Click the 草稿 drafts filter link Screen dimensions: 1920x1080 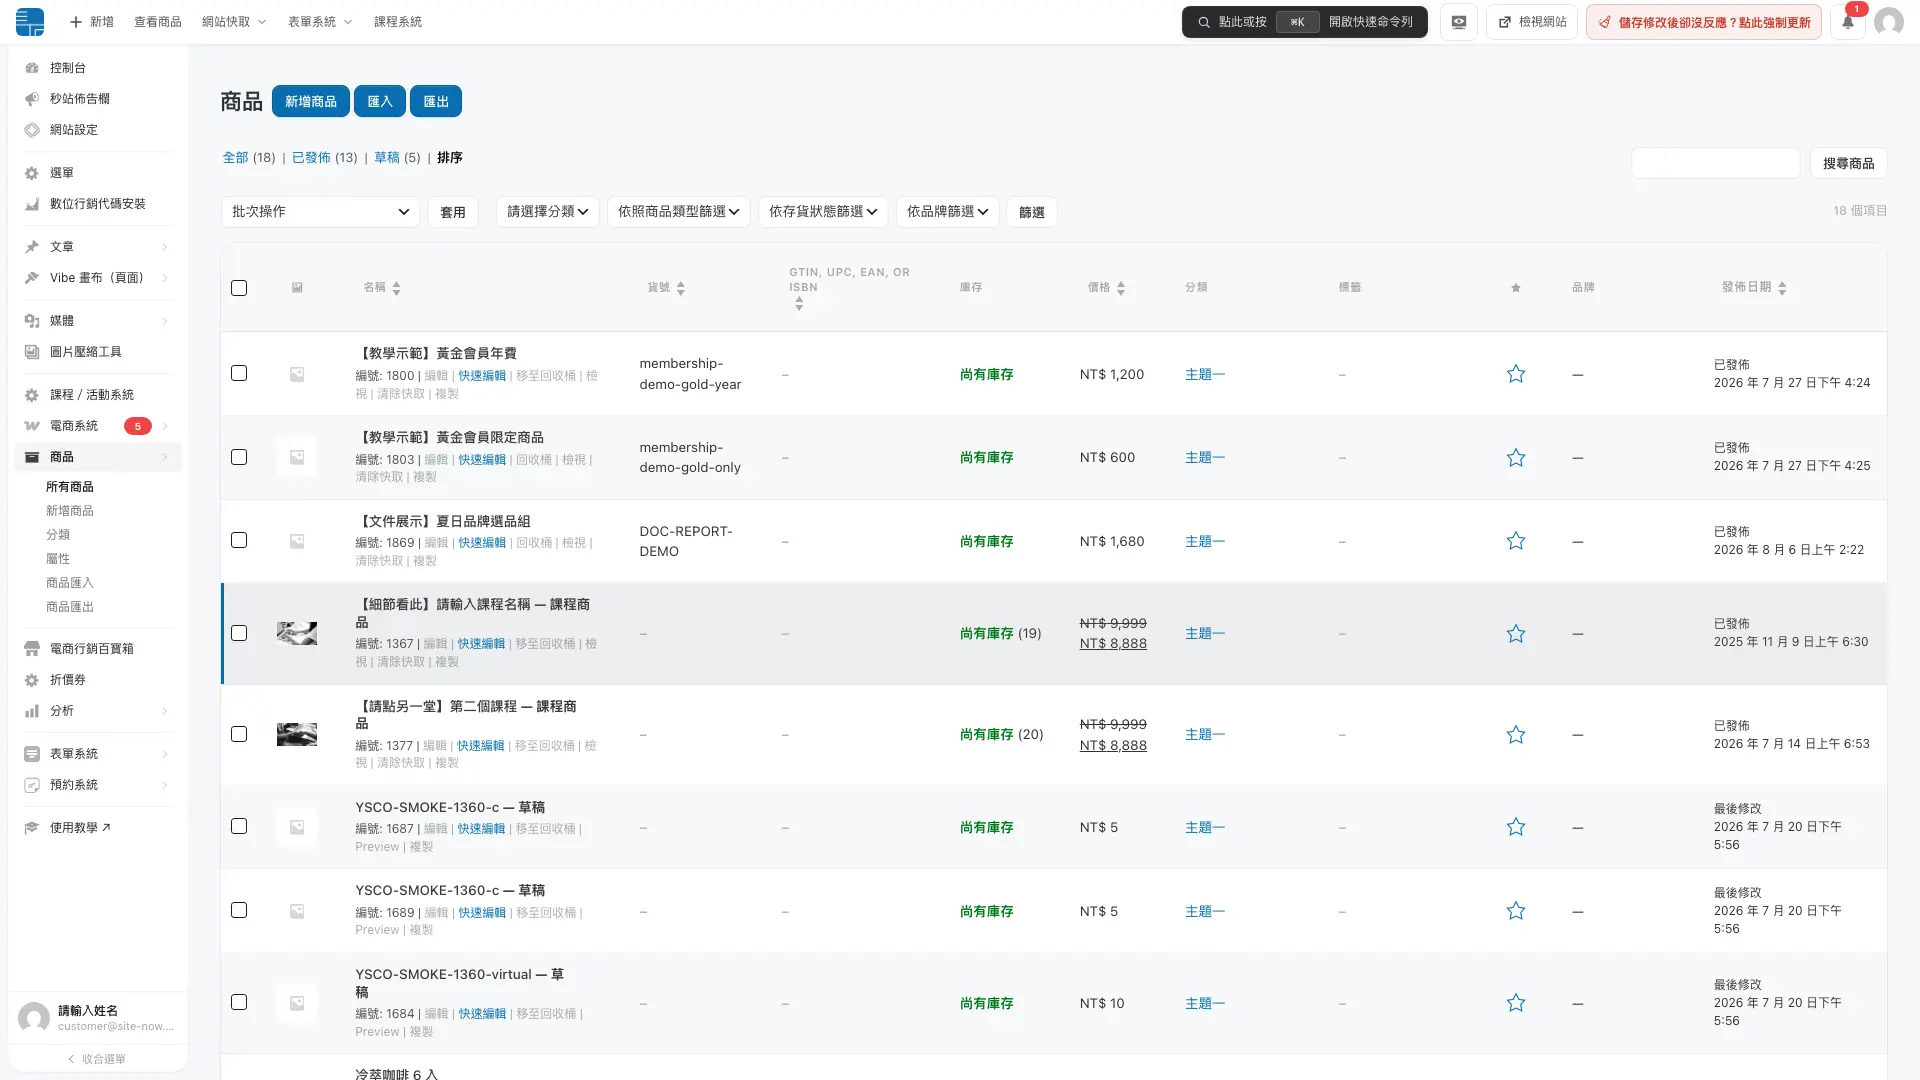[x=387, y=158]
